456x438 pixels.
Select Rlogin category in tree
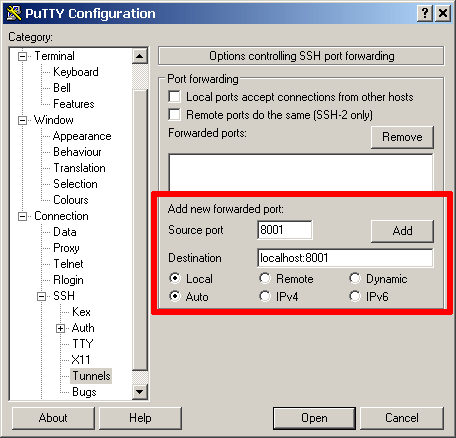pos(68,280)
